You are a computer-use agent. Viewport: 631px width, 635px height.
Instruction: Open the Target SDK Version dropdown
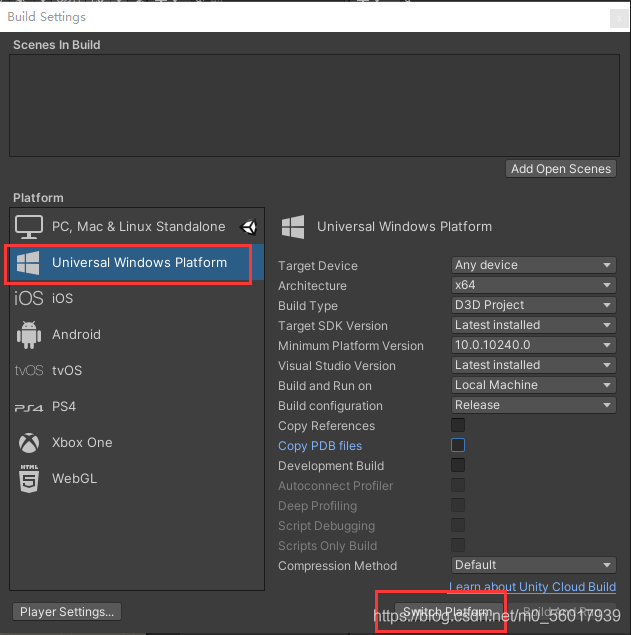point(534,325)
